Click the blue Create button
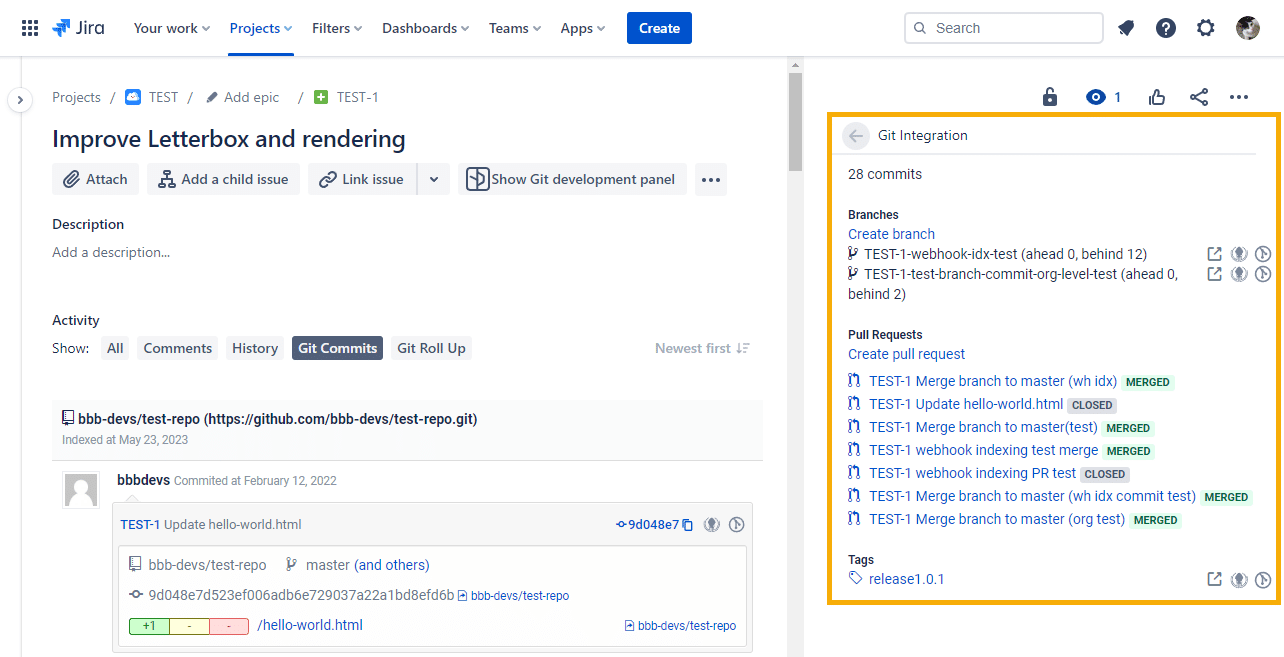 click(659, 28)
